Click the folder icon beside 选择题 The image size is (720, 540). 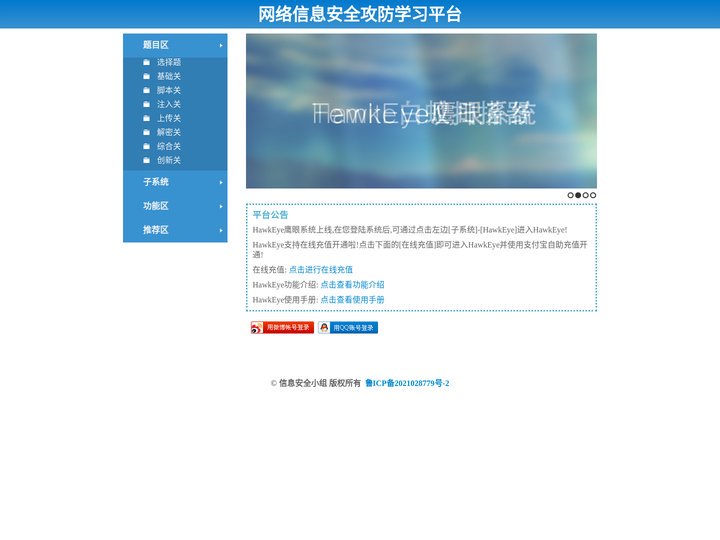click(146, 62)
